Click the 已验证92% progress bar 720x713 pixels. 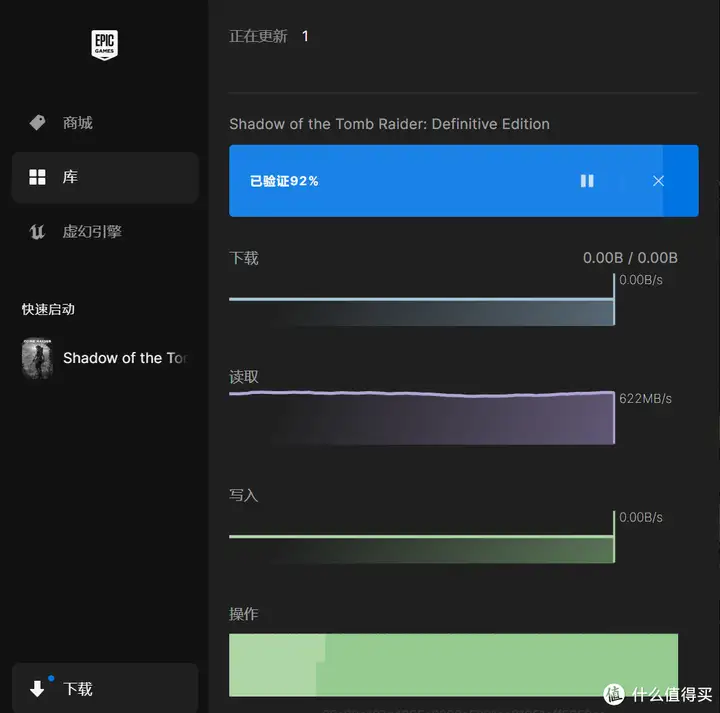click(x=464, y=181)
